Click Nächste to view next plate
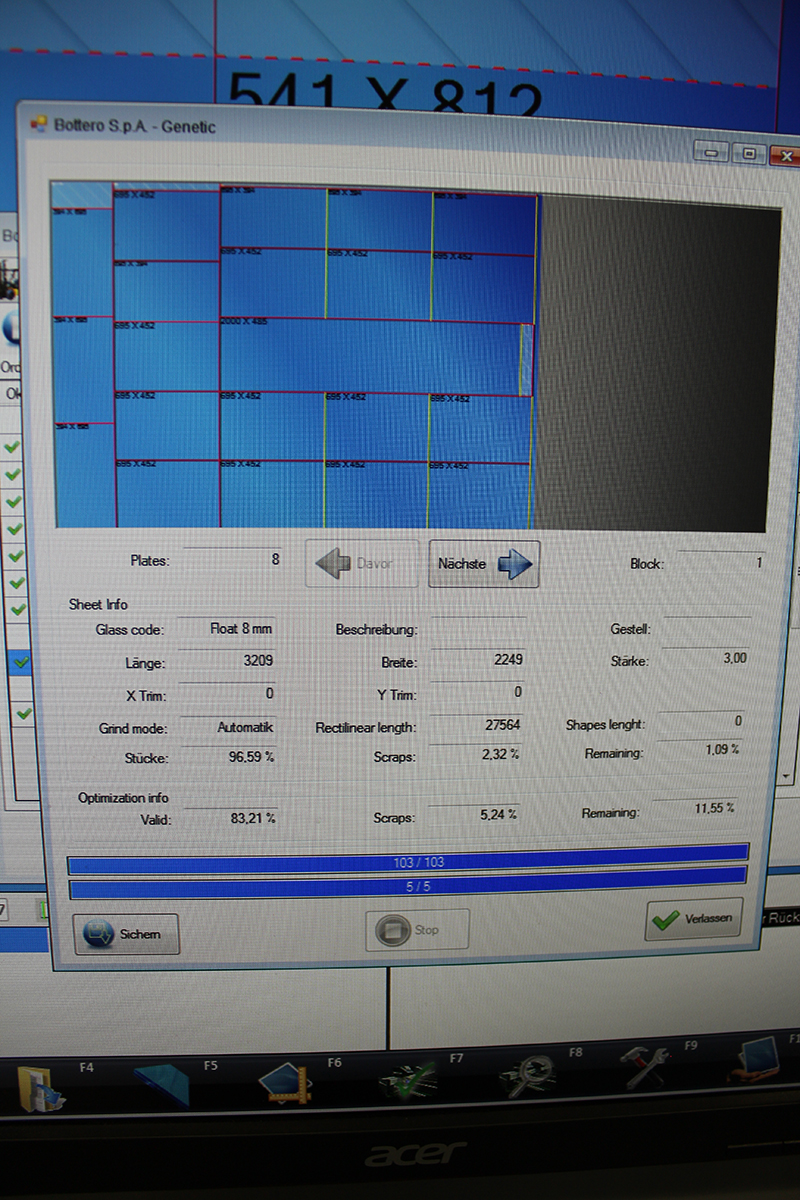Viewport: 800px width, 1200px height. click(x=484, y=564)
